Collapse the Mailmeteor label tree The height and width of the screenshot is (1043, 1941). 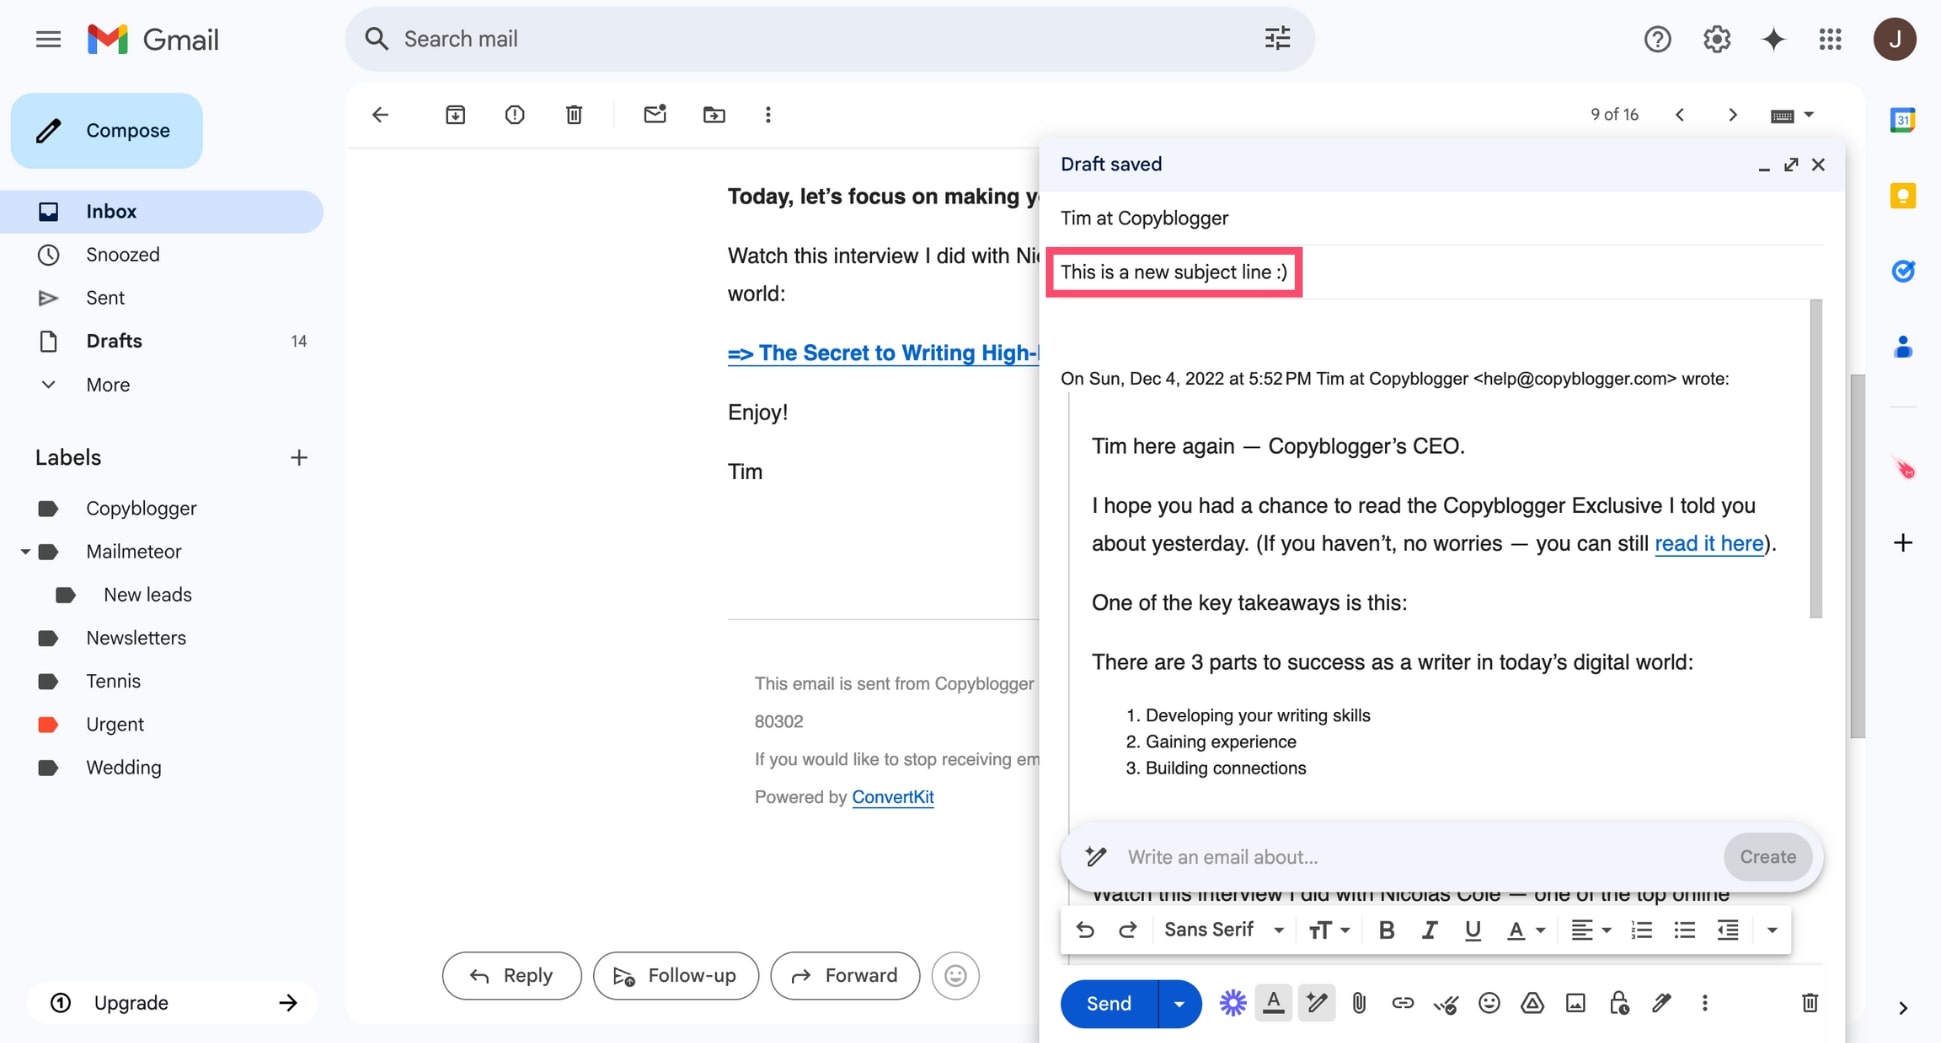click(x=25, y=552)
